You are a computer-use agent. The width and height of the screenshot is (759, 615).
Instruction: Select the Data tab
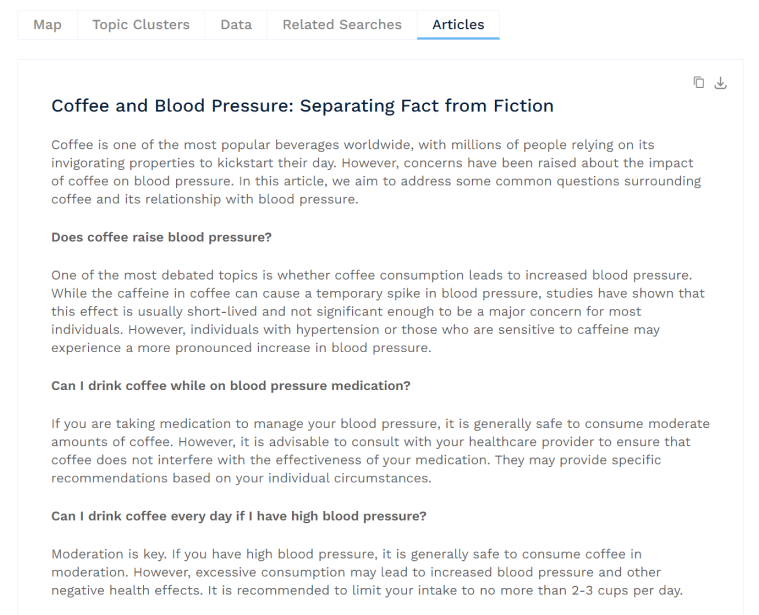236,25
